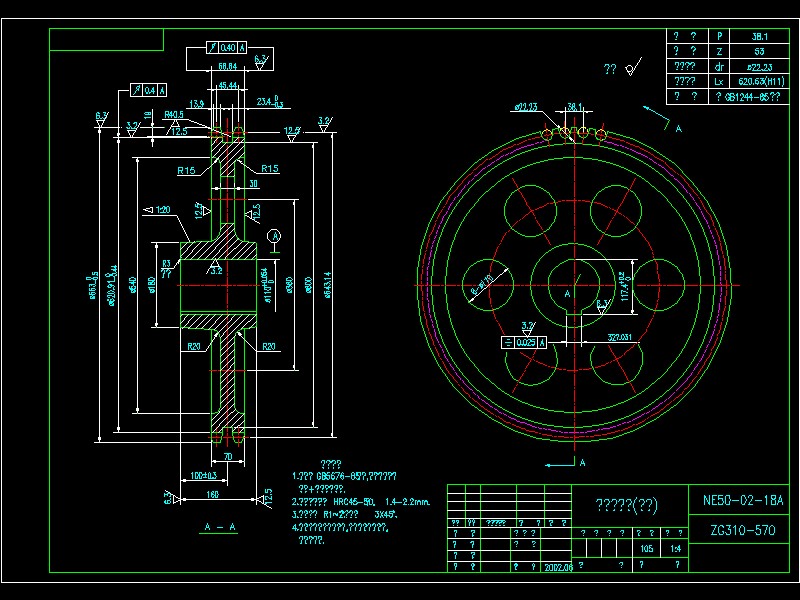
Task: Select the R15 label right of web
Action: tap(270, 168)
